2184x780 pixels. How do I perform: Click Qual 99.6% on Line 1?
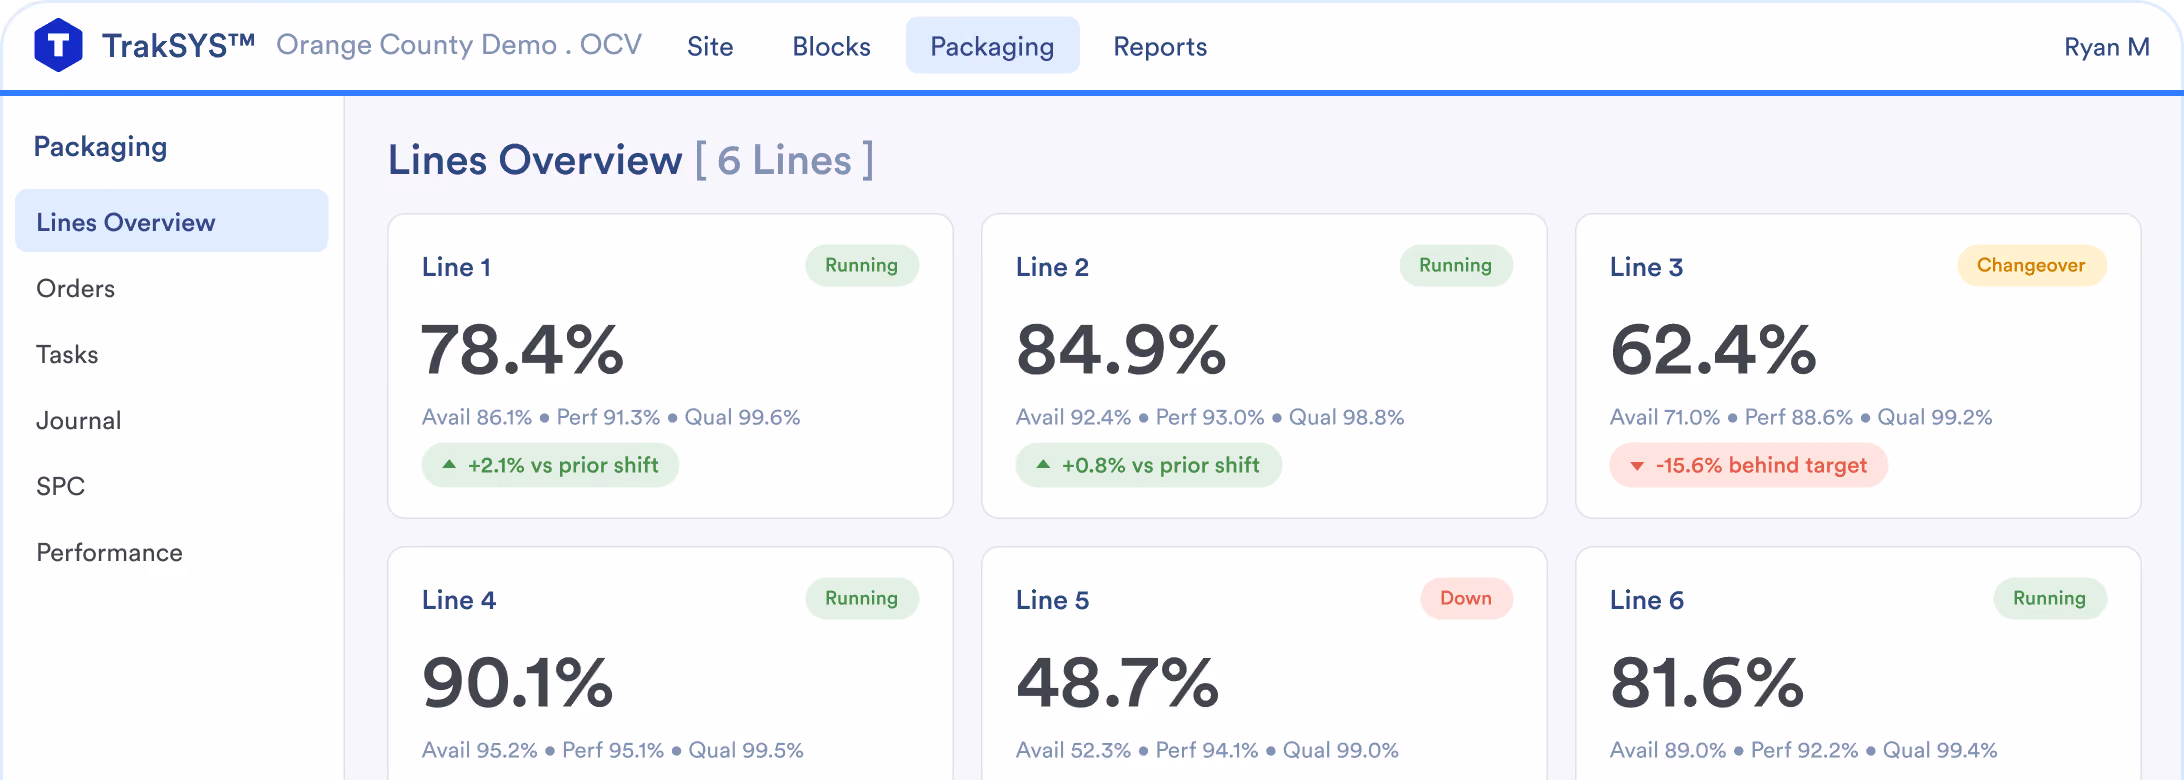pyautogui.click(x=742, y=417)
